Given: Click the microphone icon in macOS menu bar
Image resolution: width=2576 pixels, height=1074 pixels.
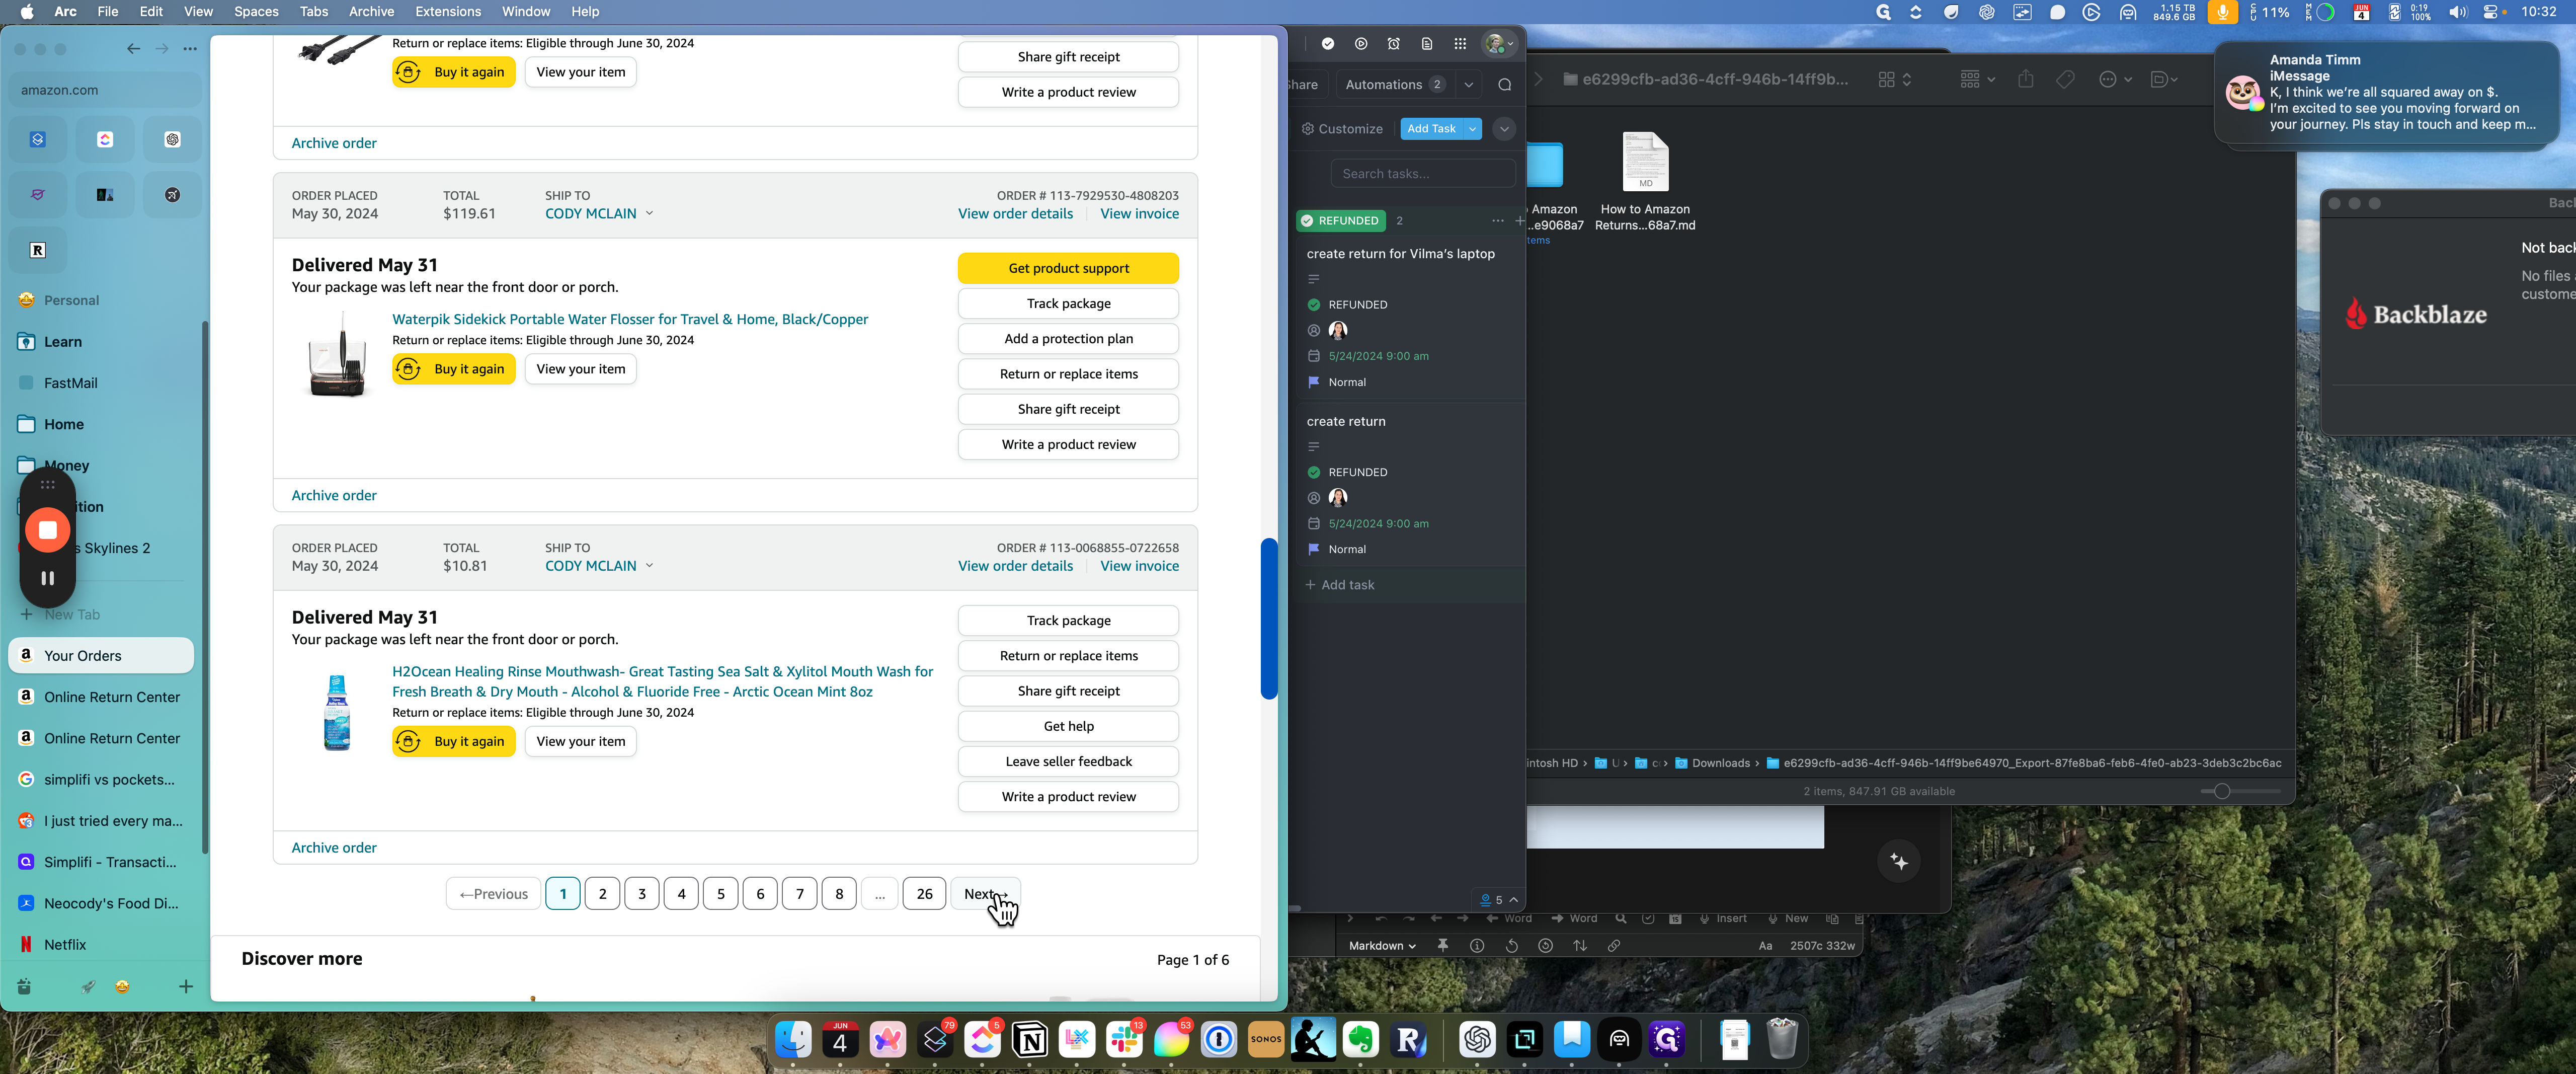Looking at the screenshot, I should (x=2222, y=12).
